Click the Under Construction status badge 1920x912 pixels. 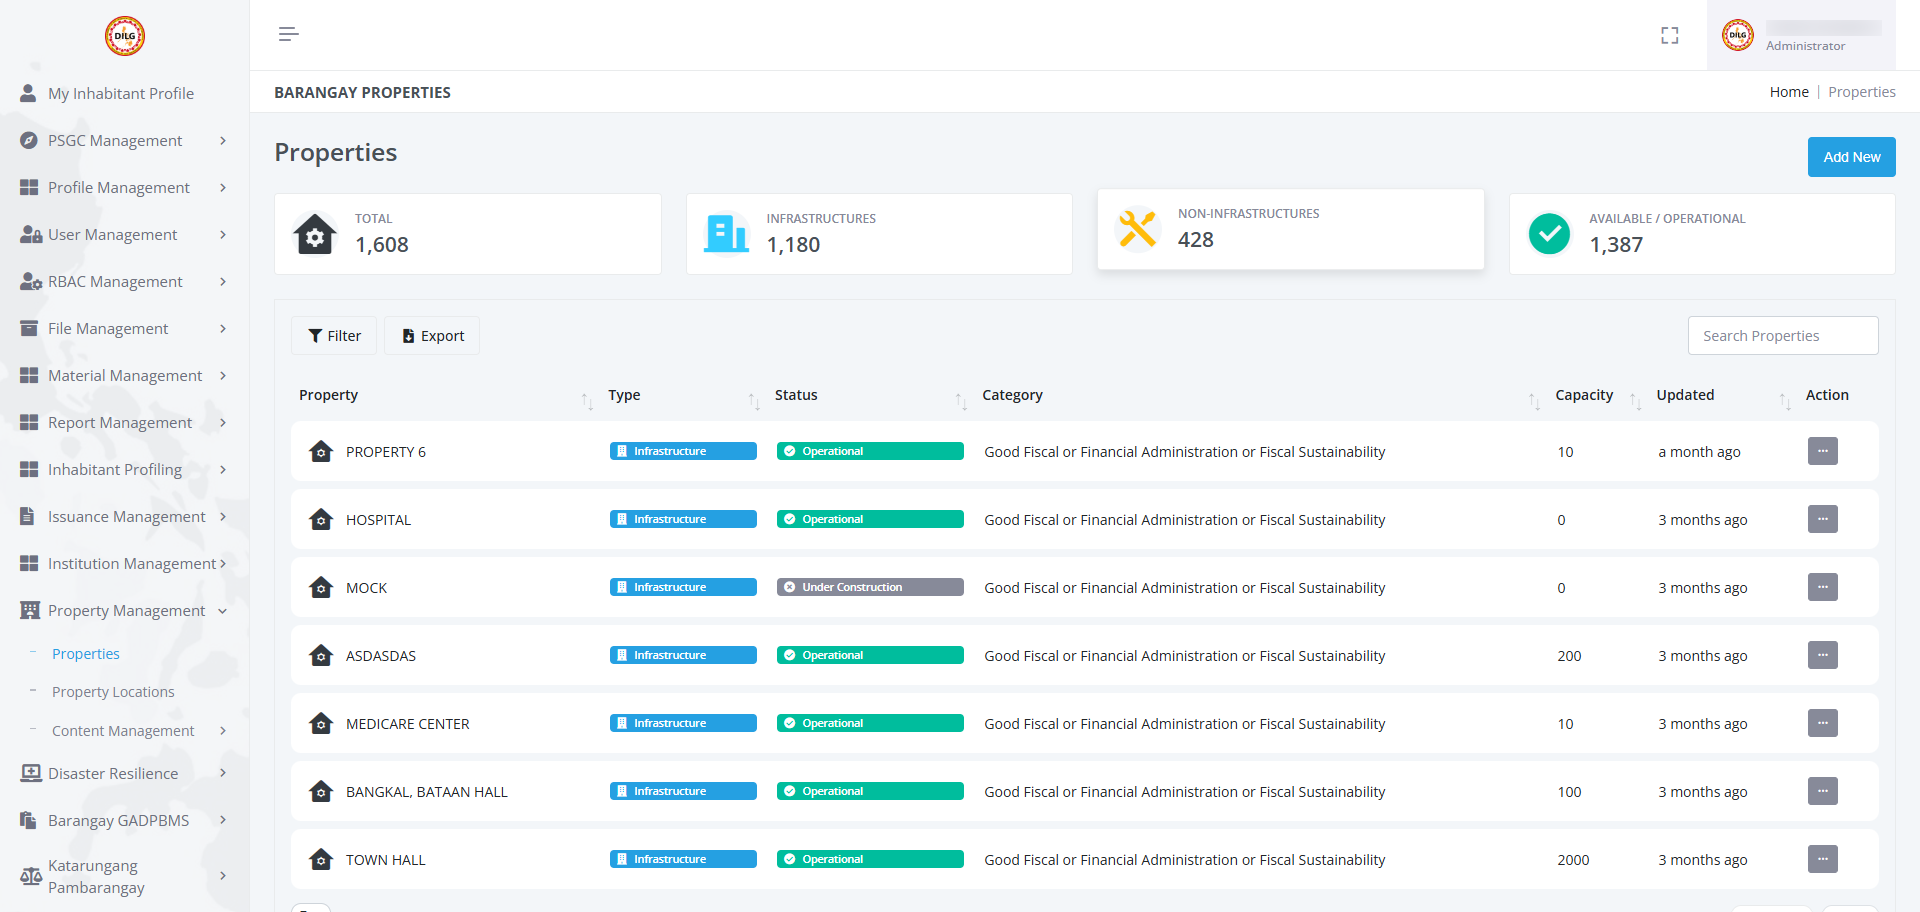click(870, 587)
